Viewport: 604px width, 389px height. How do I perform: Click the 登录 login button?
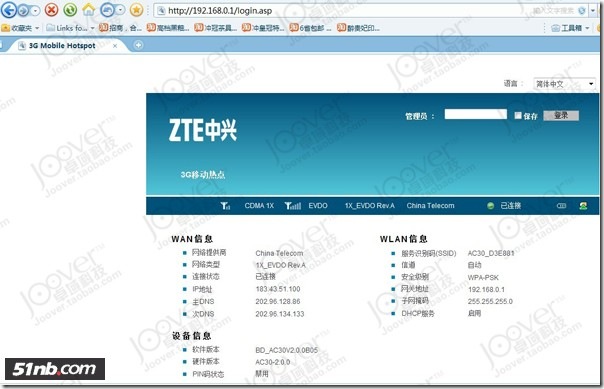(x=561, y=115)
